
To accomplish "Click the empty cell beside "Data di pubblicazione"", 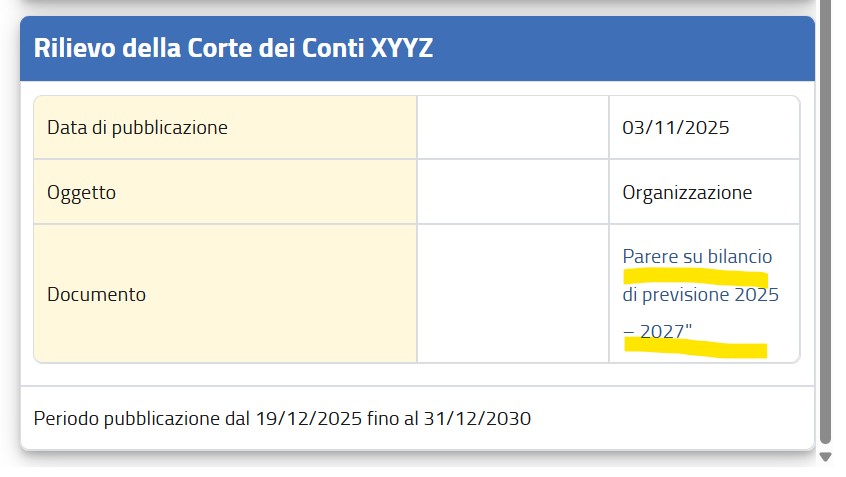I will (x=512, y=127).
